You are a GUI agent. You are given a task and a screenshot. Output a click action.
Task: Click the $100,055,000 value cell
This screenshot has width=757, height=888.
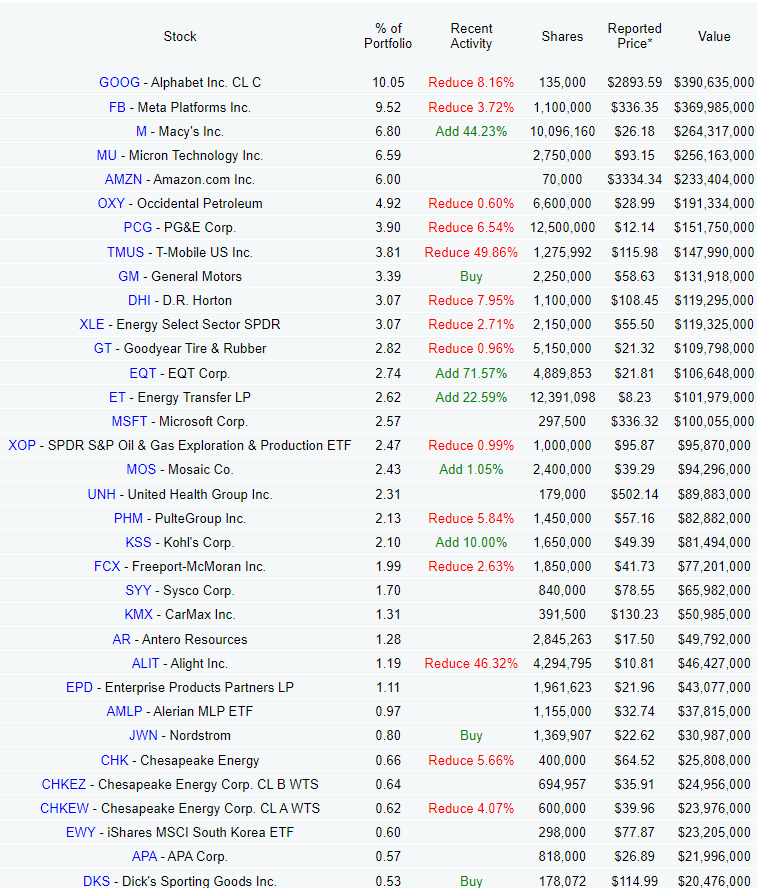pos(714,422)
